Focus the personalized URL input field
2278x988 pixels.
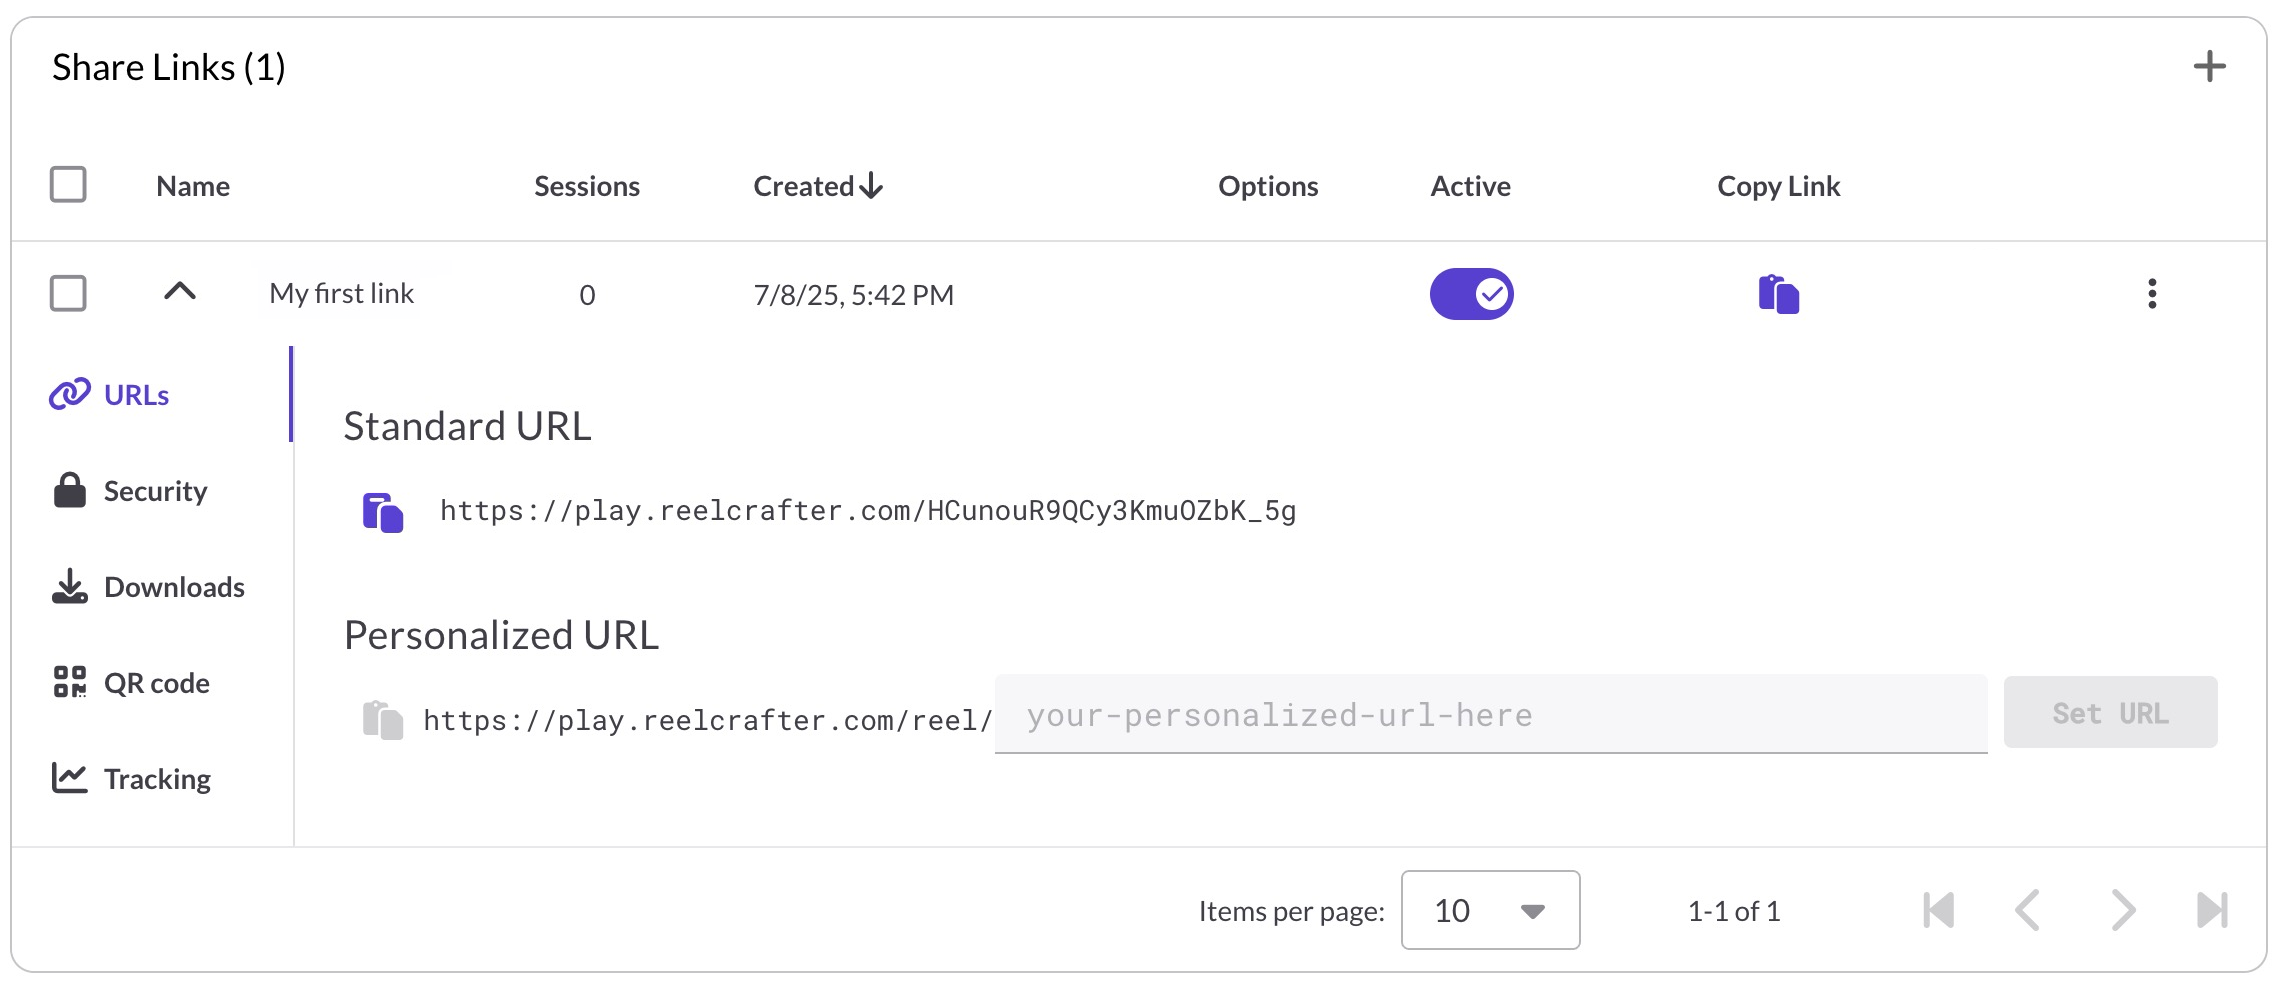click(x=1490, y=714)
